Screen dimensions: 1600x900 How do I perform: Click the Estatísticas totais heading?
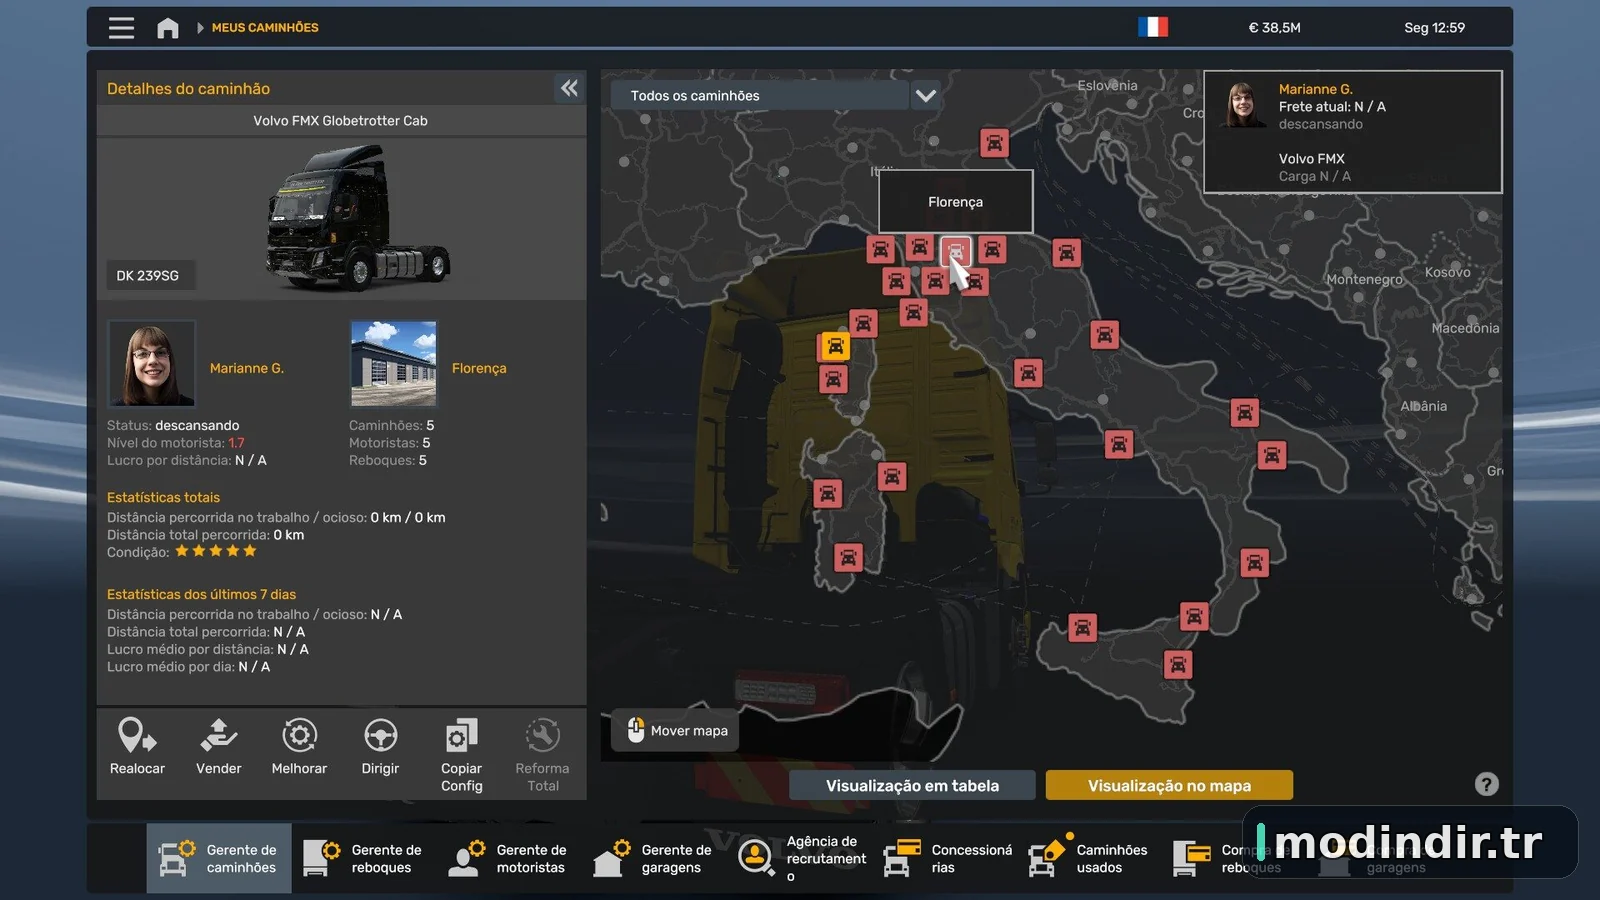[163, 497]
